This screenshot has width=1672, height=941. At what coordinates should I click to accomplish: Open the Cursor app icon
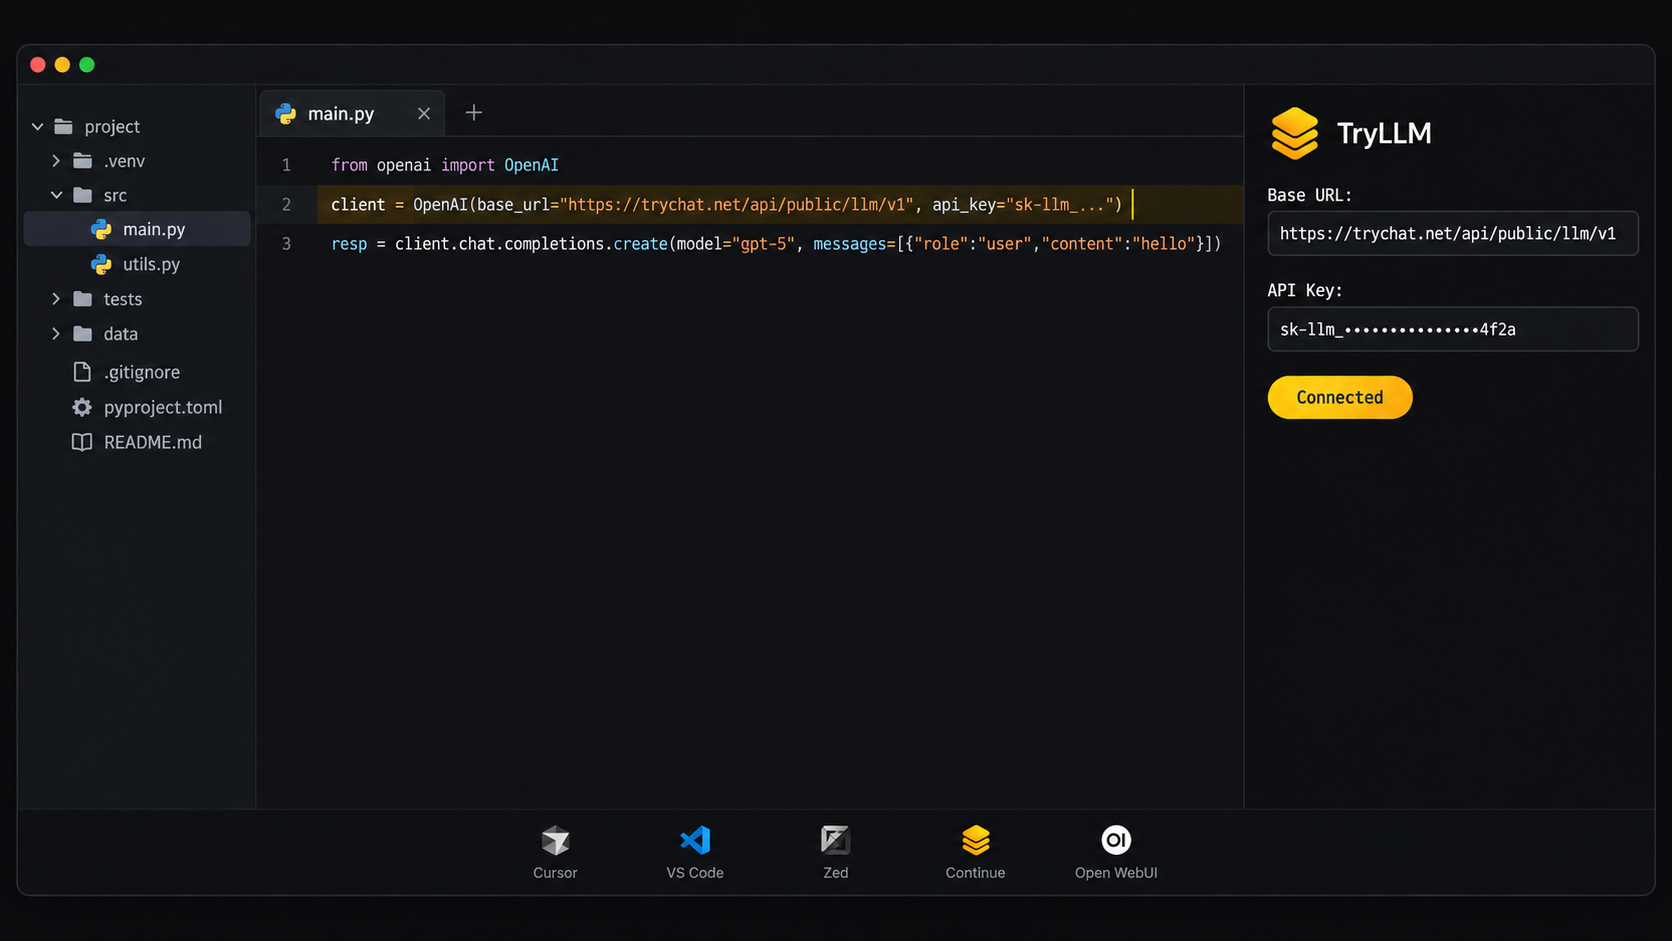point(555,841)
